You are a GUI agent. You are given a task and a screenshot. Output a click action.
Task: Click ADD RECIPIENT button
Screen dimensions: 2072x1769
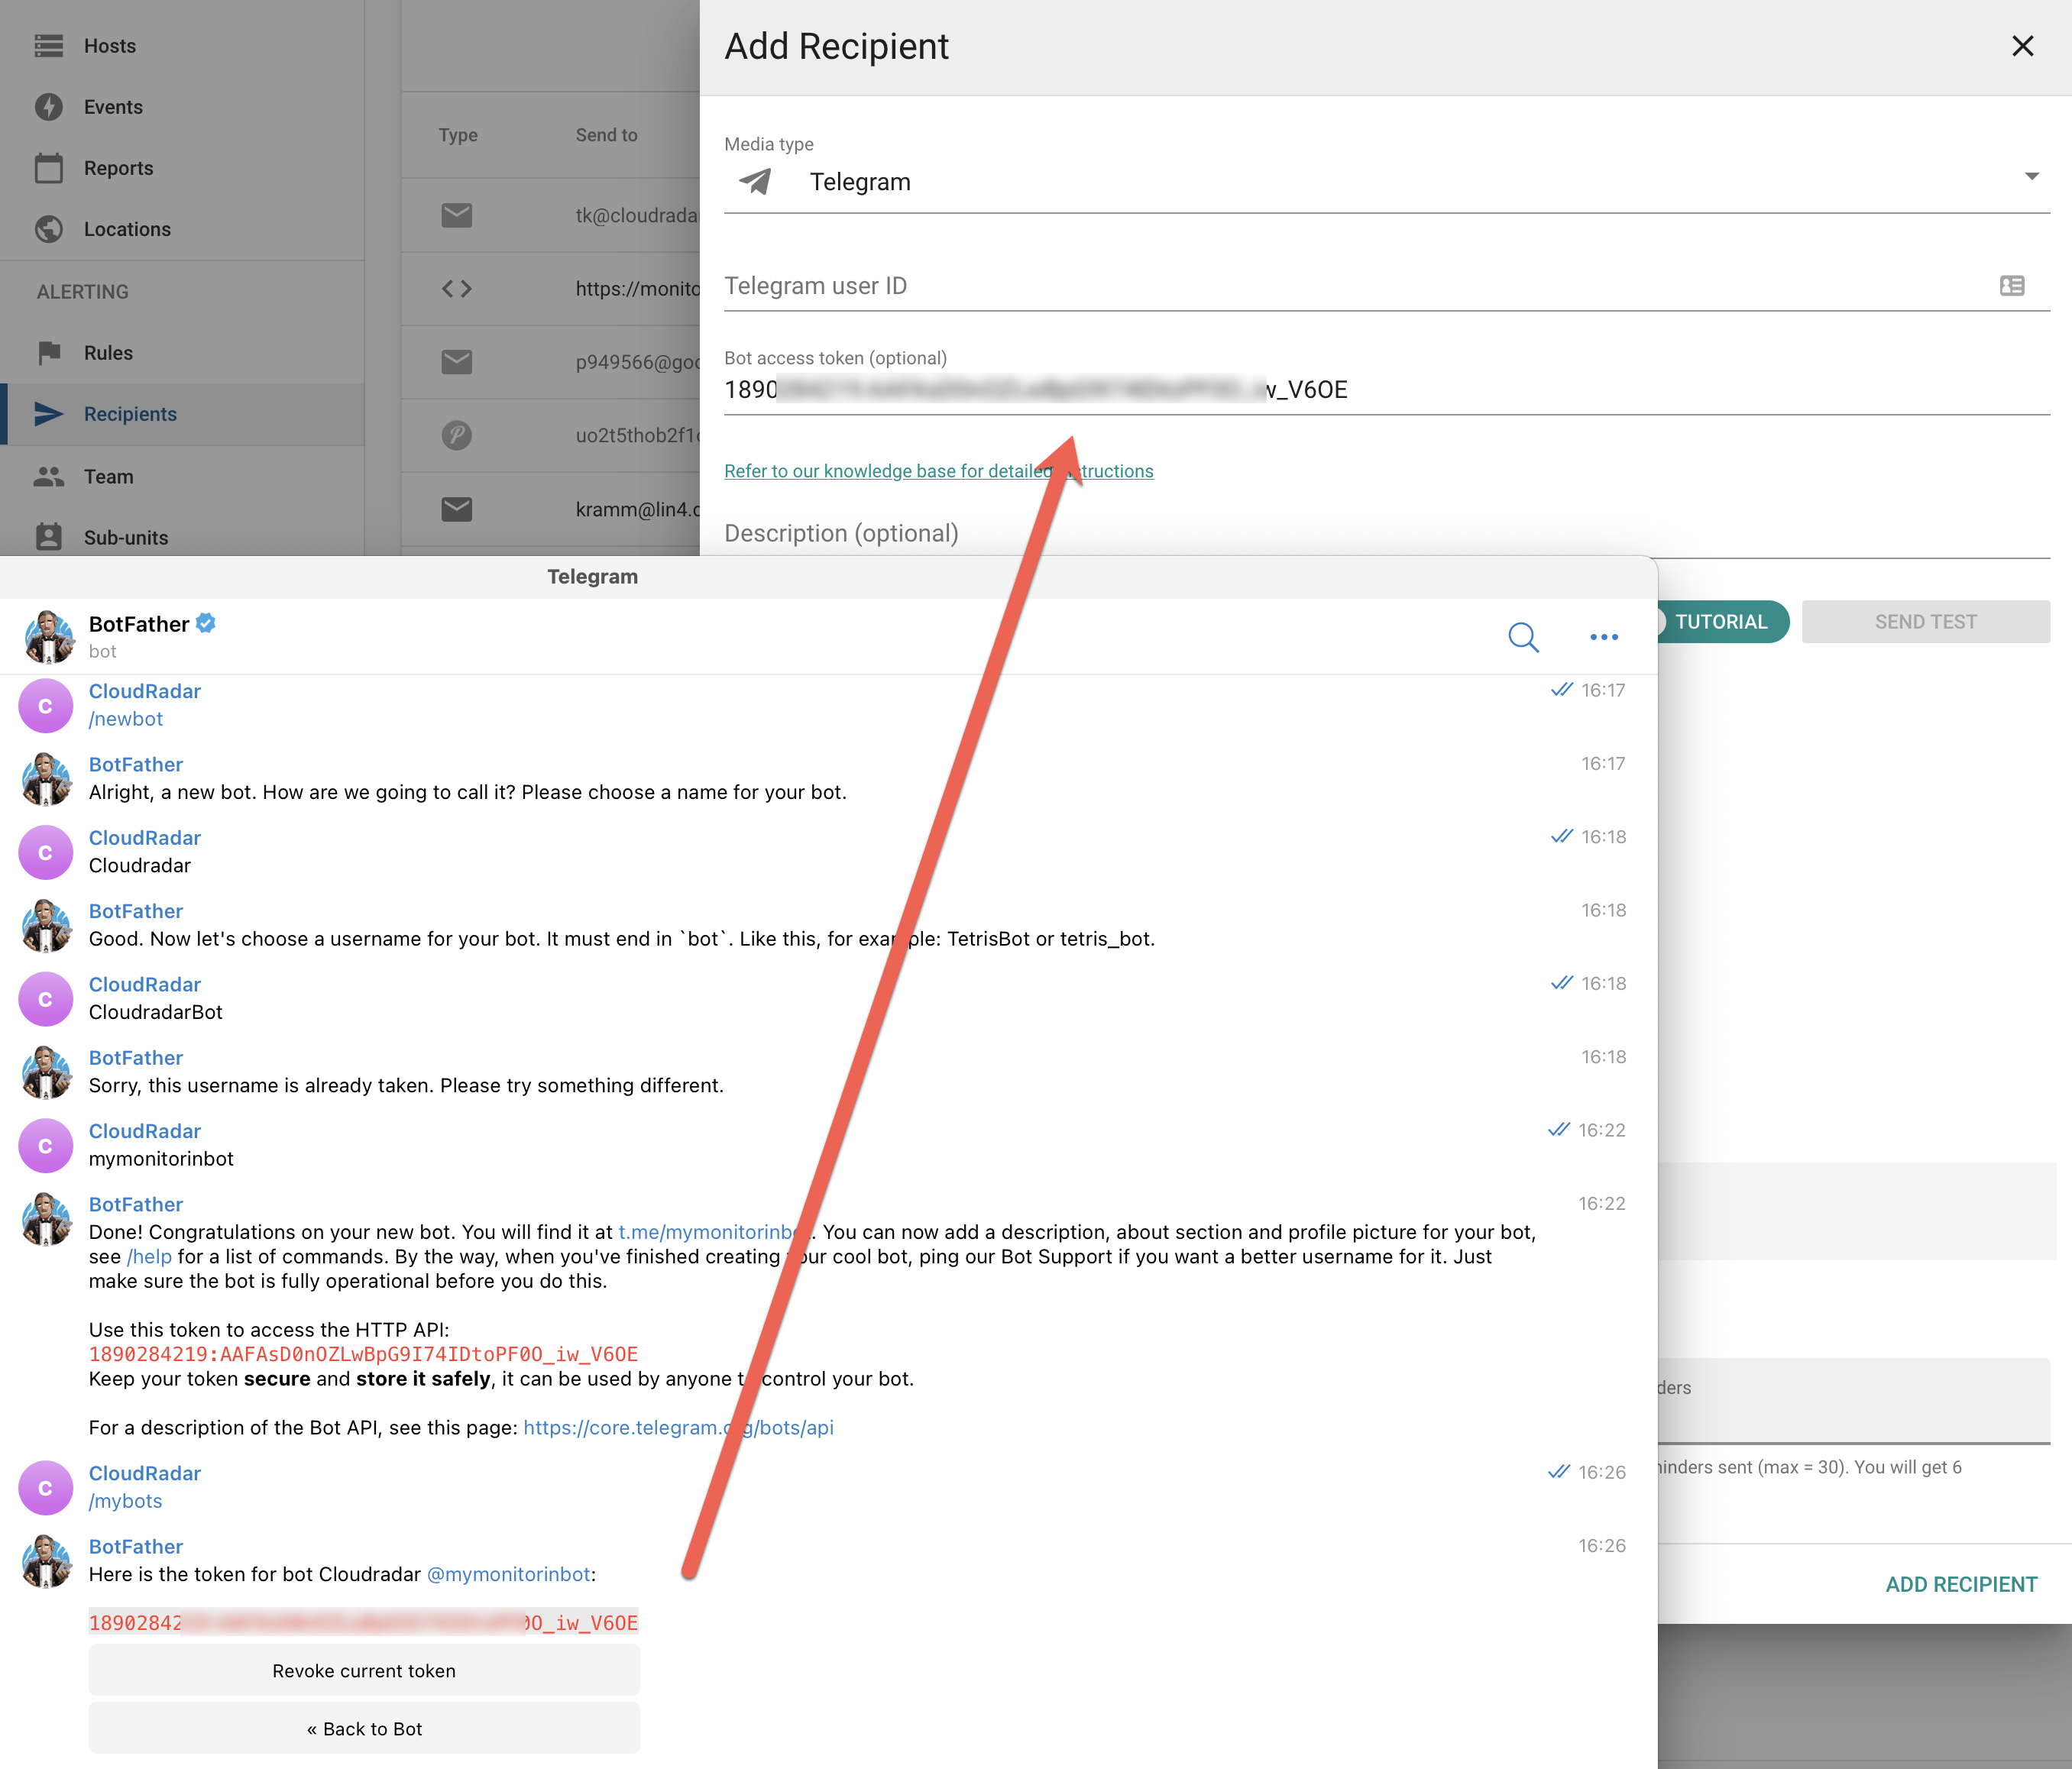[1960, 1585]
